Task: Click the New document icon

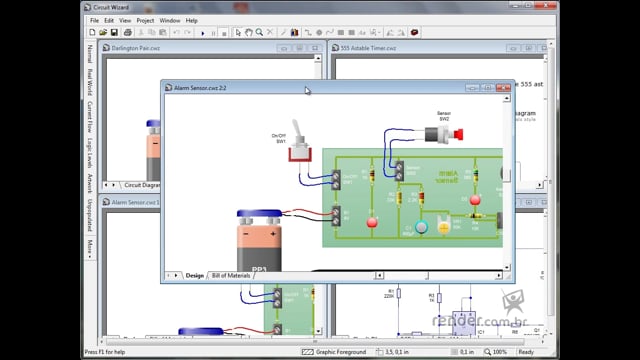Action: coord(92,33)
